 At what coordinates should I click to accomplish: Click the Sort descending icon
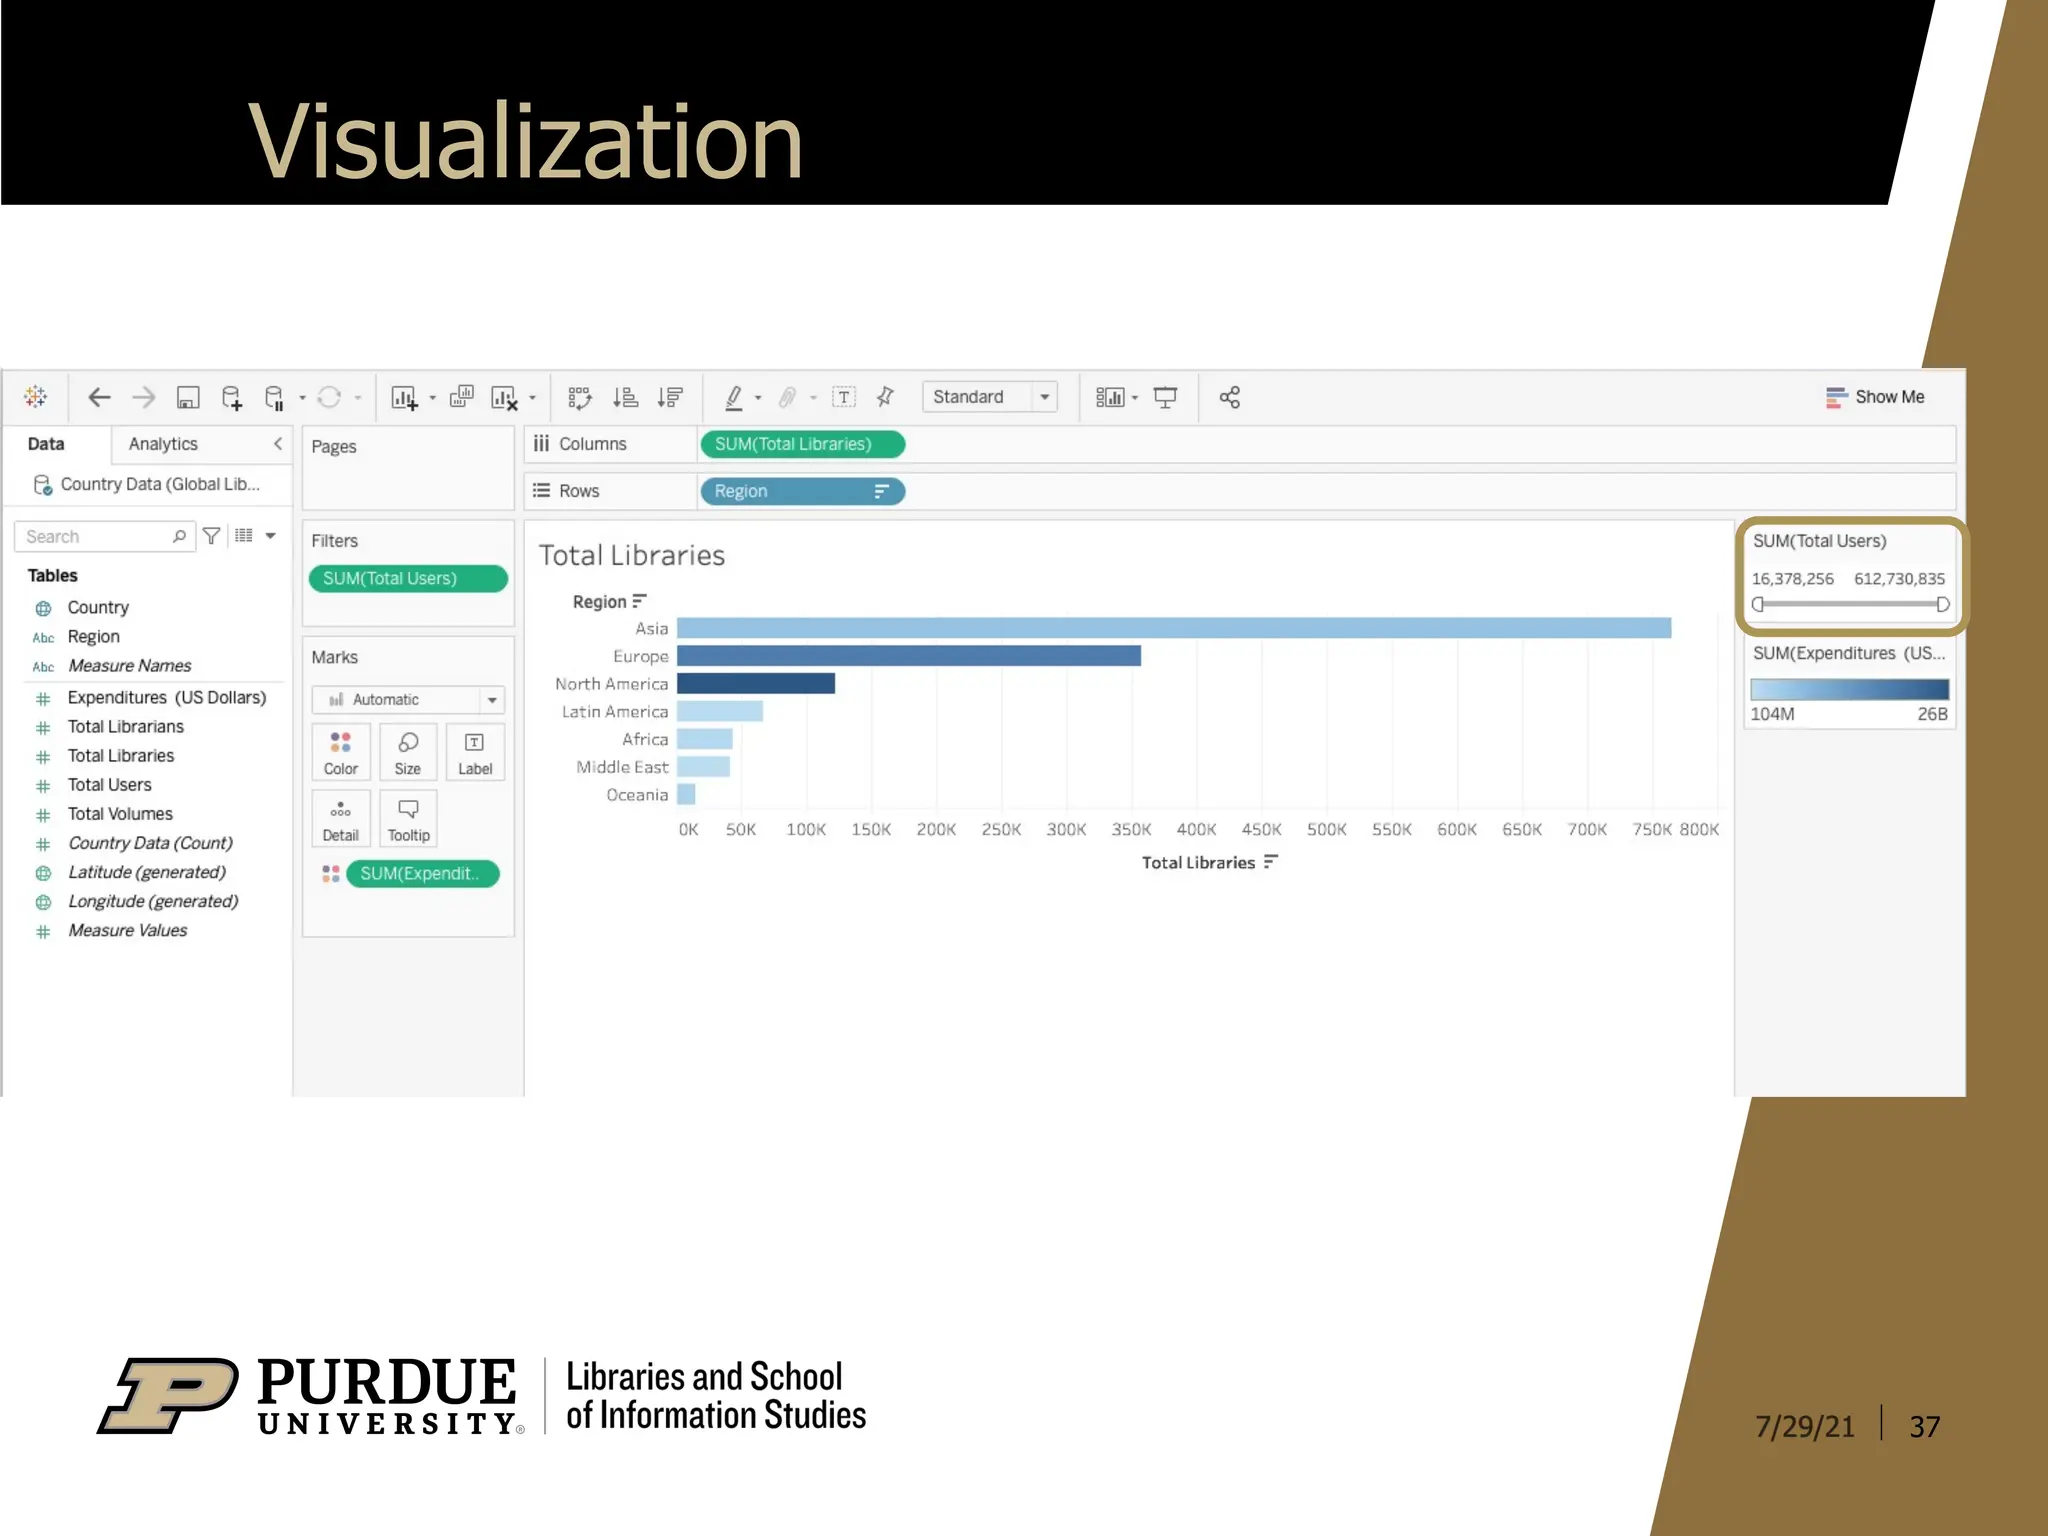coord(670,397)
